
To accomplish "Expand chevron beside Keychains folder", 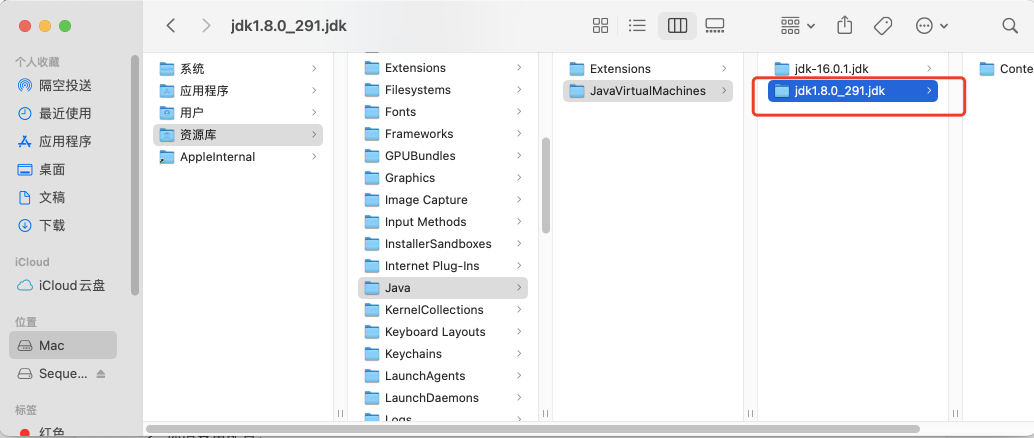I will click(x=520, y=354).
